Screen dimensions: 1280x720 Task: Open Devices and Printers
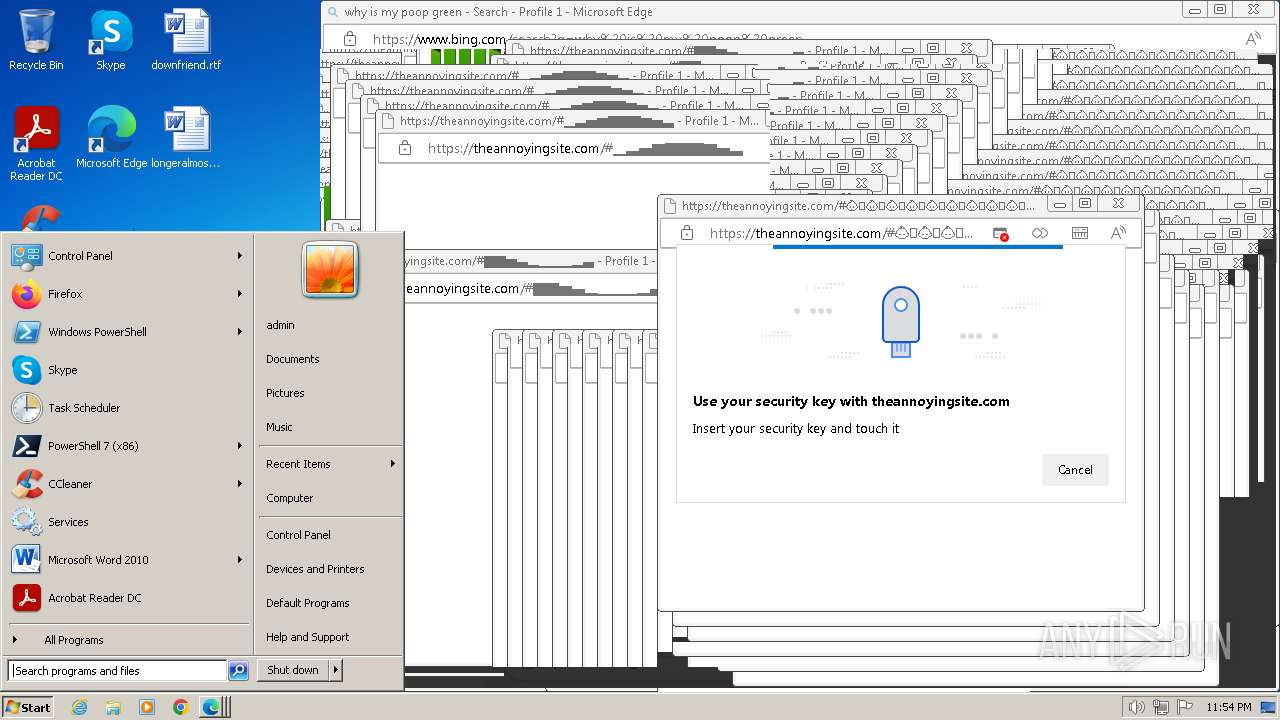click(315, 569)
